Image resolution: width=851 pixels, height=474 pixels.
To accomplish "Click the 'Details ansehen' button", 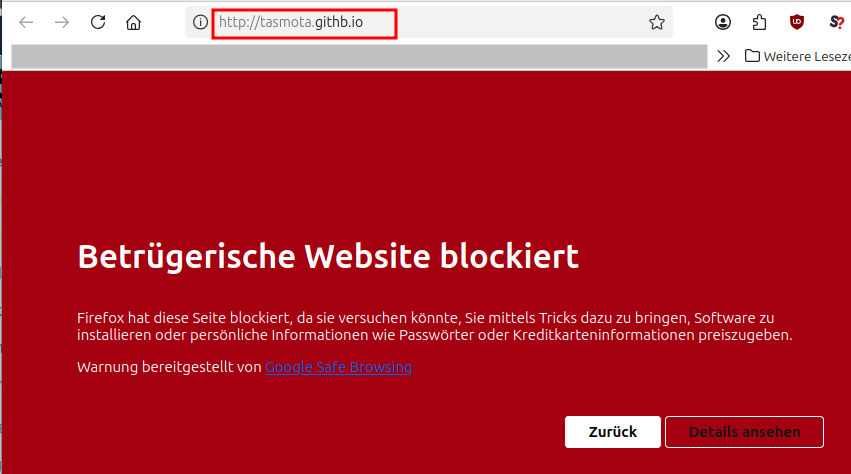I will tap(744, 432).
